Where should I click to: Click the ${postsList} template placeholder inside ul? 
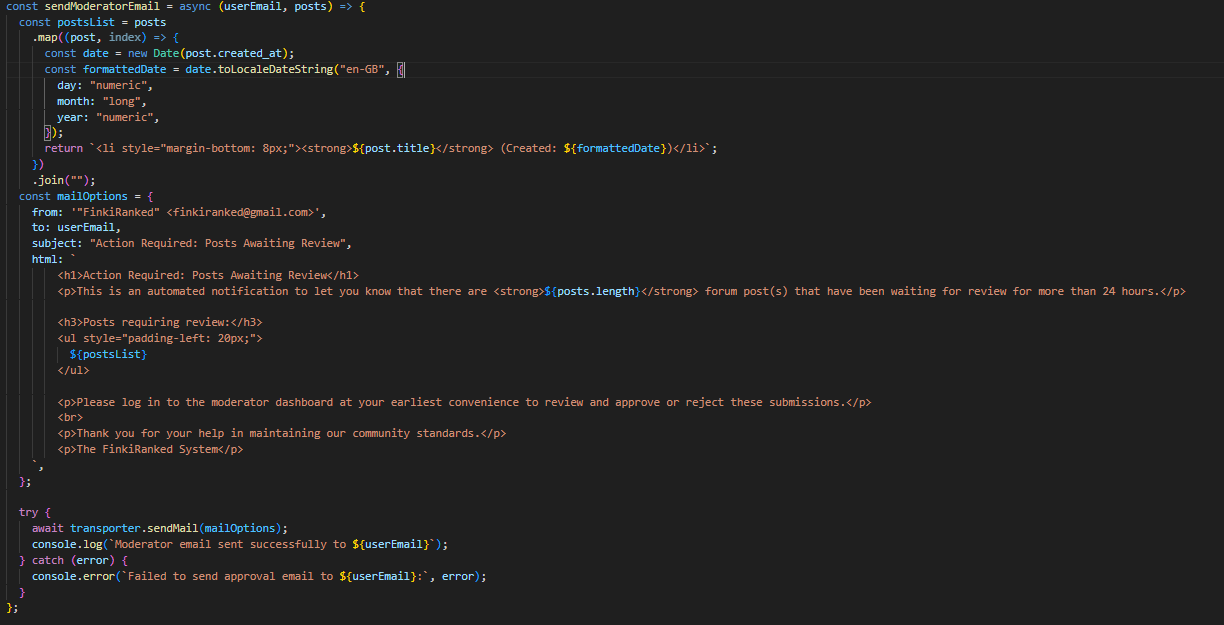click(x=109, y=354)
